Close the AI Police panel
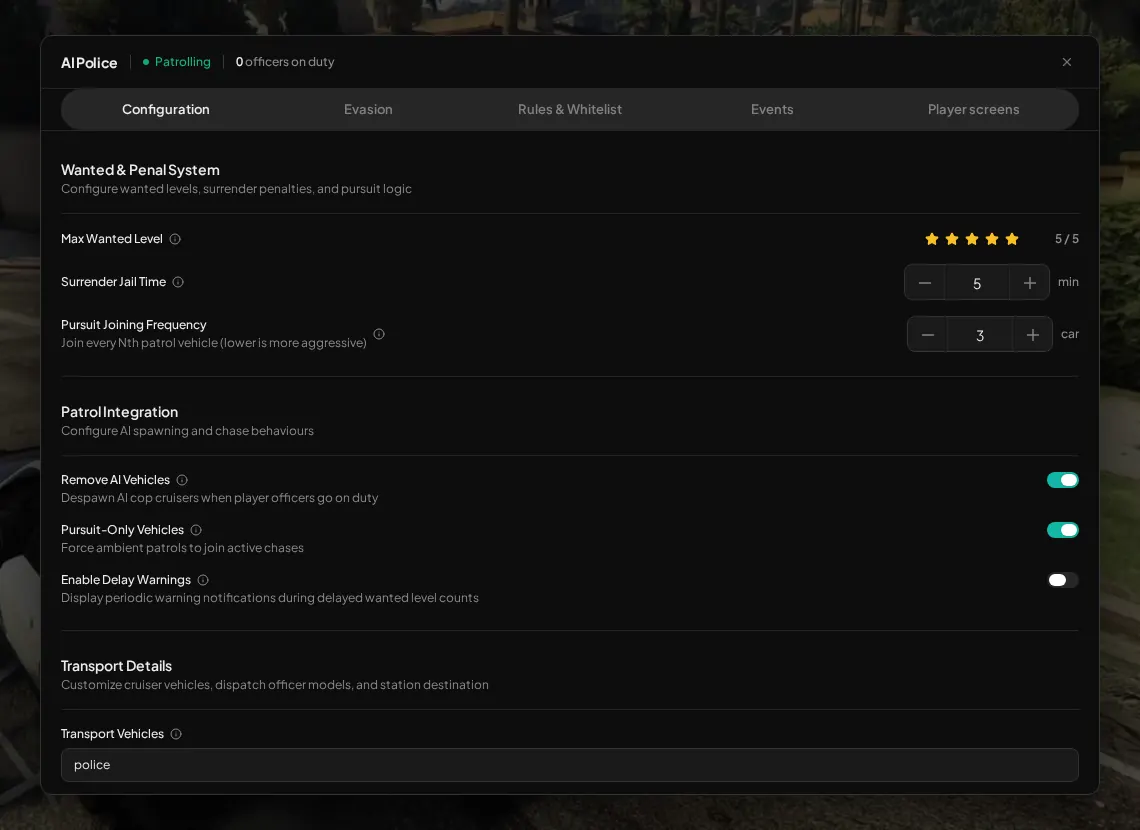This screenshot has height=830, width=1140. pos(1067,63)
